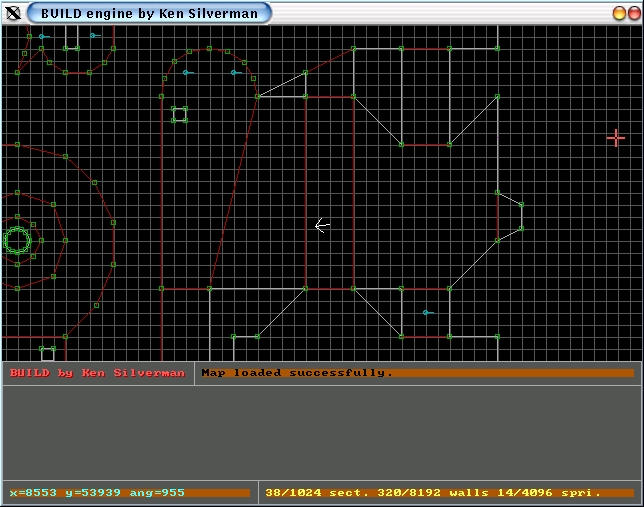Click the '320/8192 walls' wall count
The height and width of the screenshot is (507, 644).
tap(433, 492)
